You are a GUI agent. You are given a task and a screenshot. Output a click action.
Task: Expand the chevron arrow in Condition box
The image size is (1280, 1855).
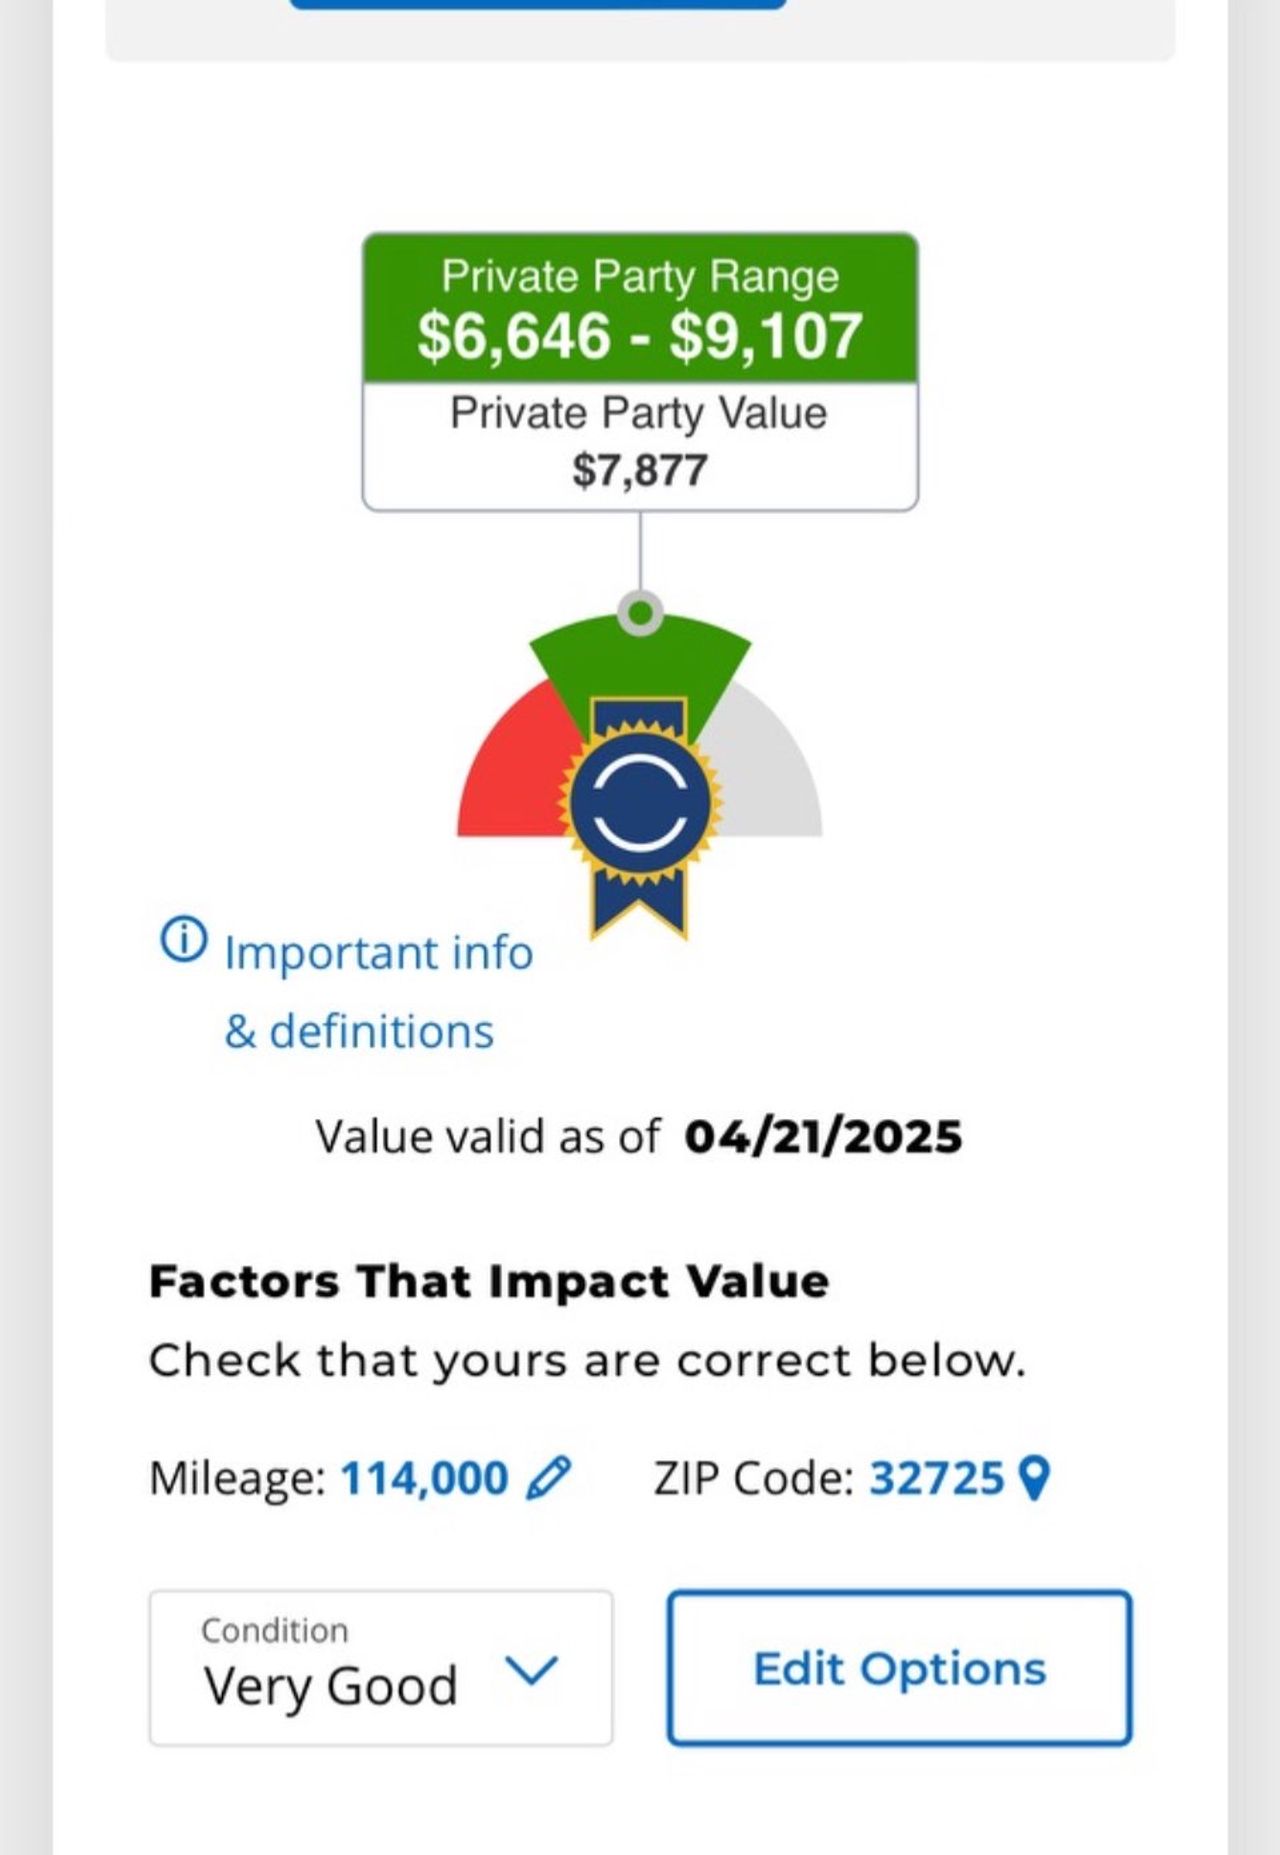pos(531,1668)
